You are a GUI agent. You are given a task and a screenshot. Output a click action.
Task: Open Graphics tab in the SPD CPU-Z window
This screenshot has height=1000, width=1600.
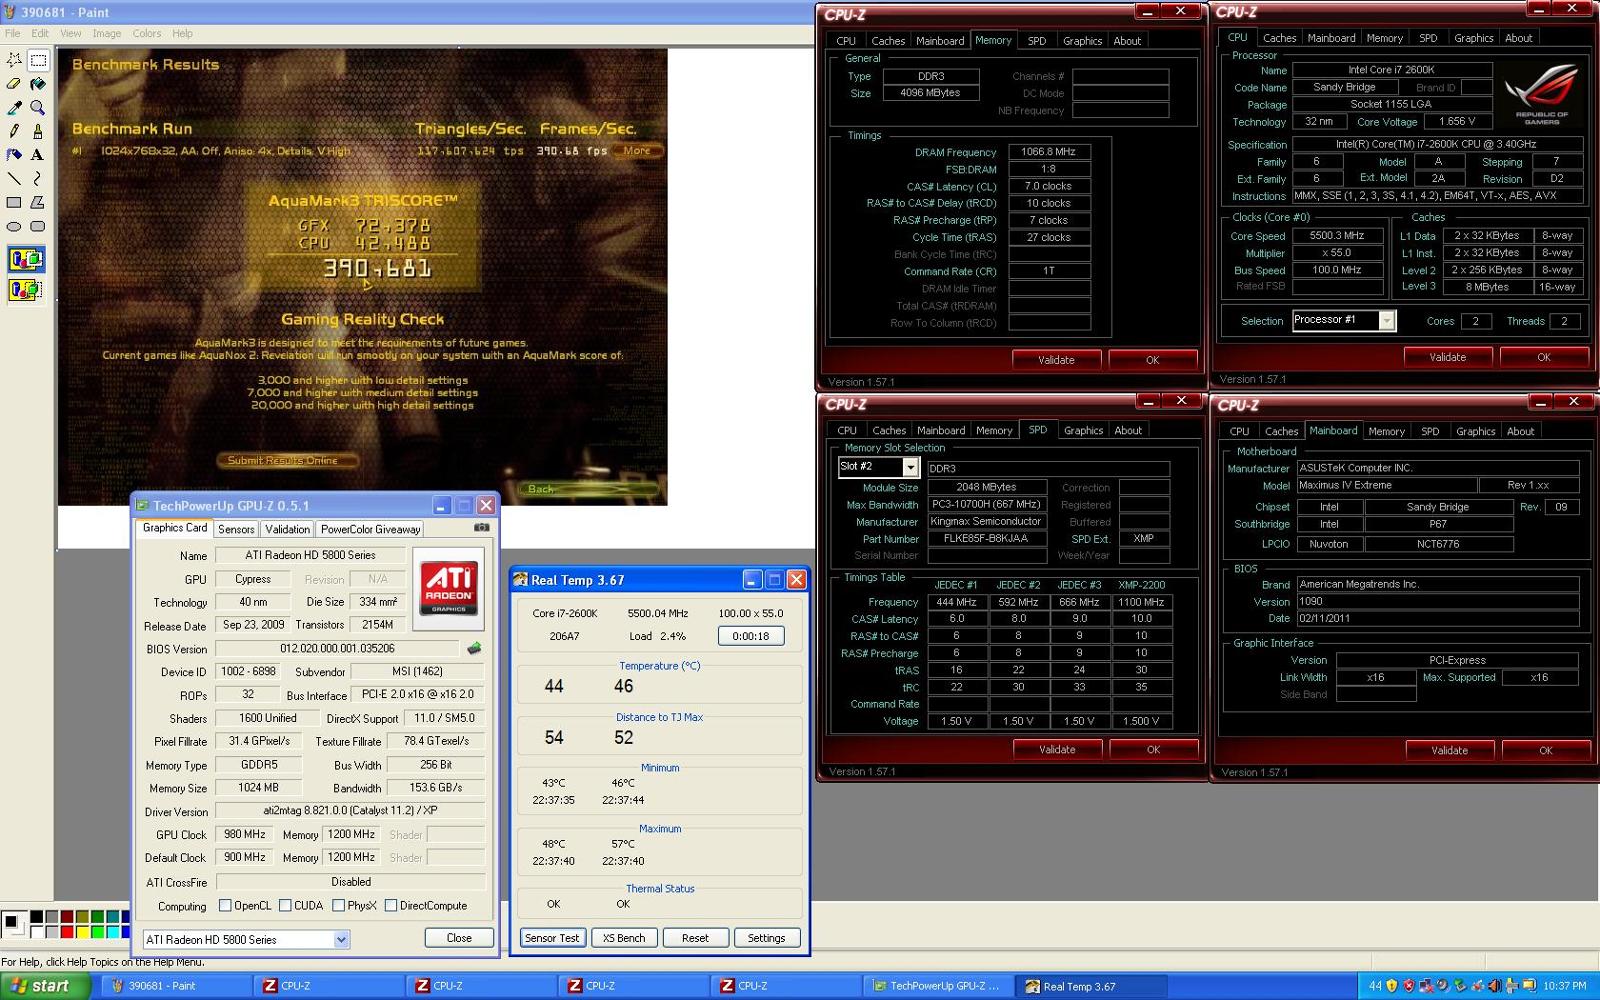[1083, 430]
